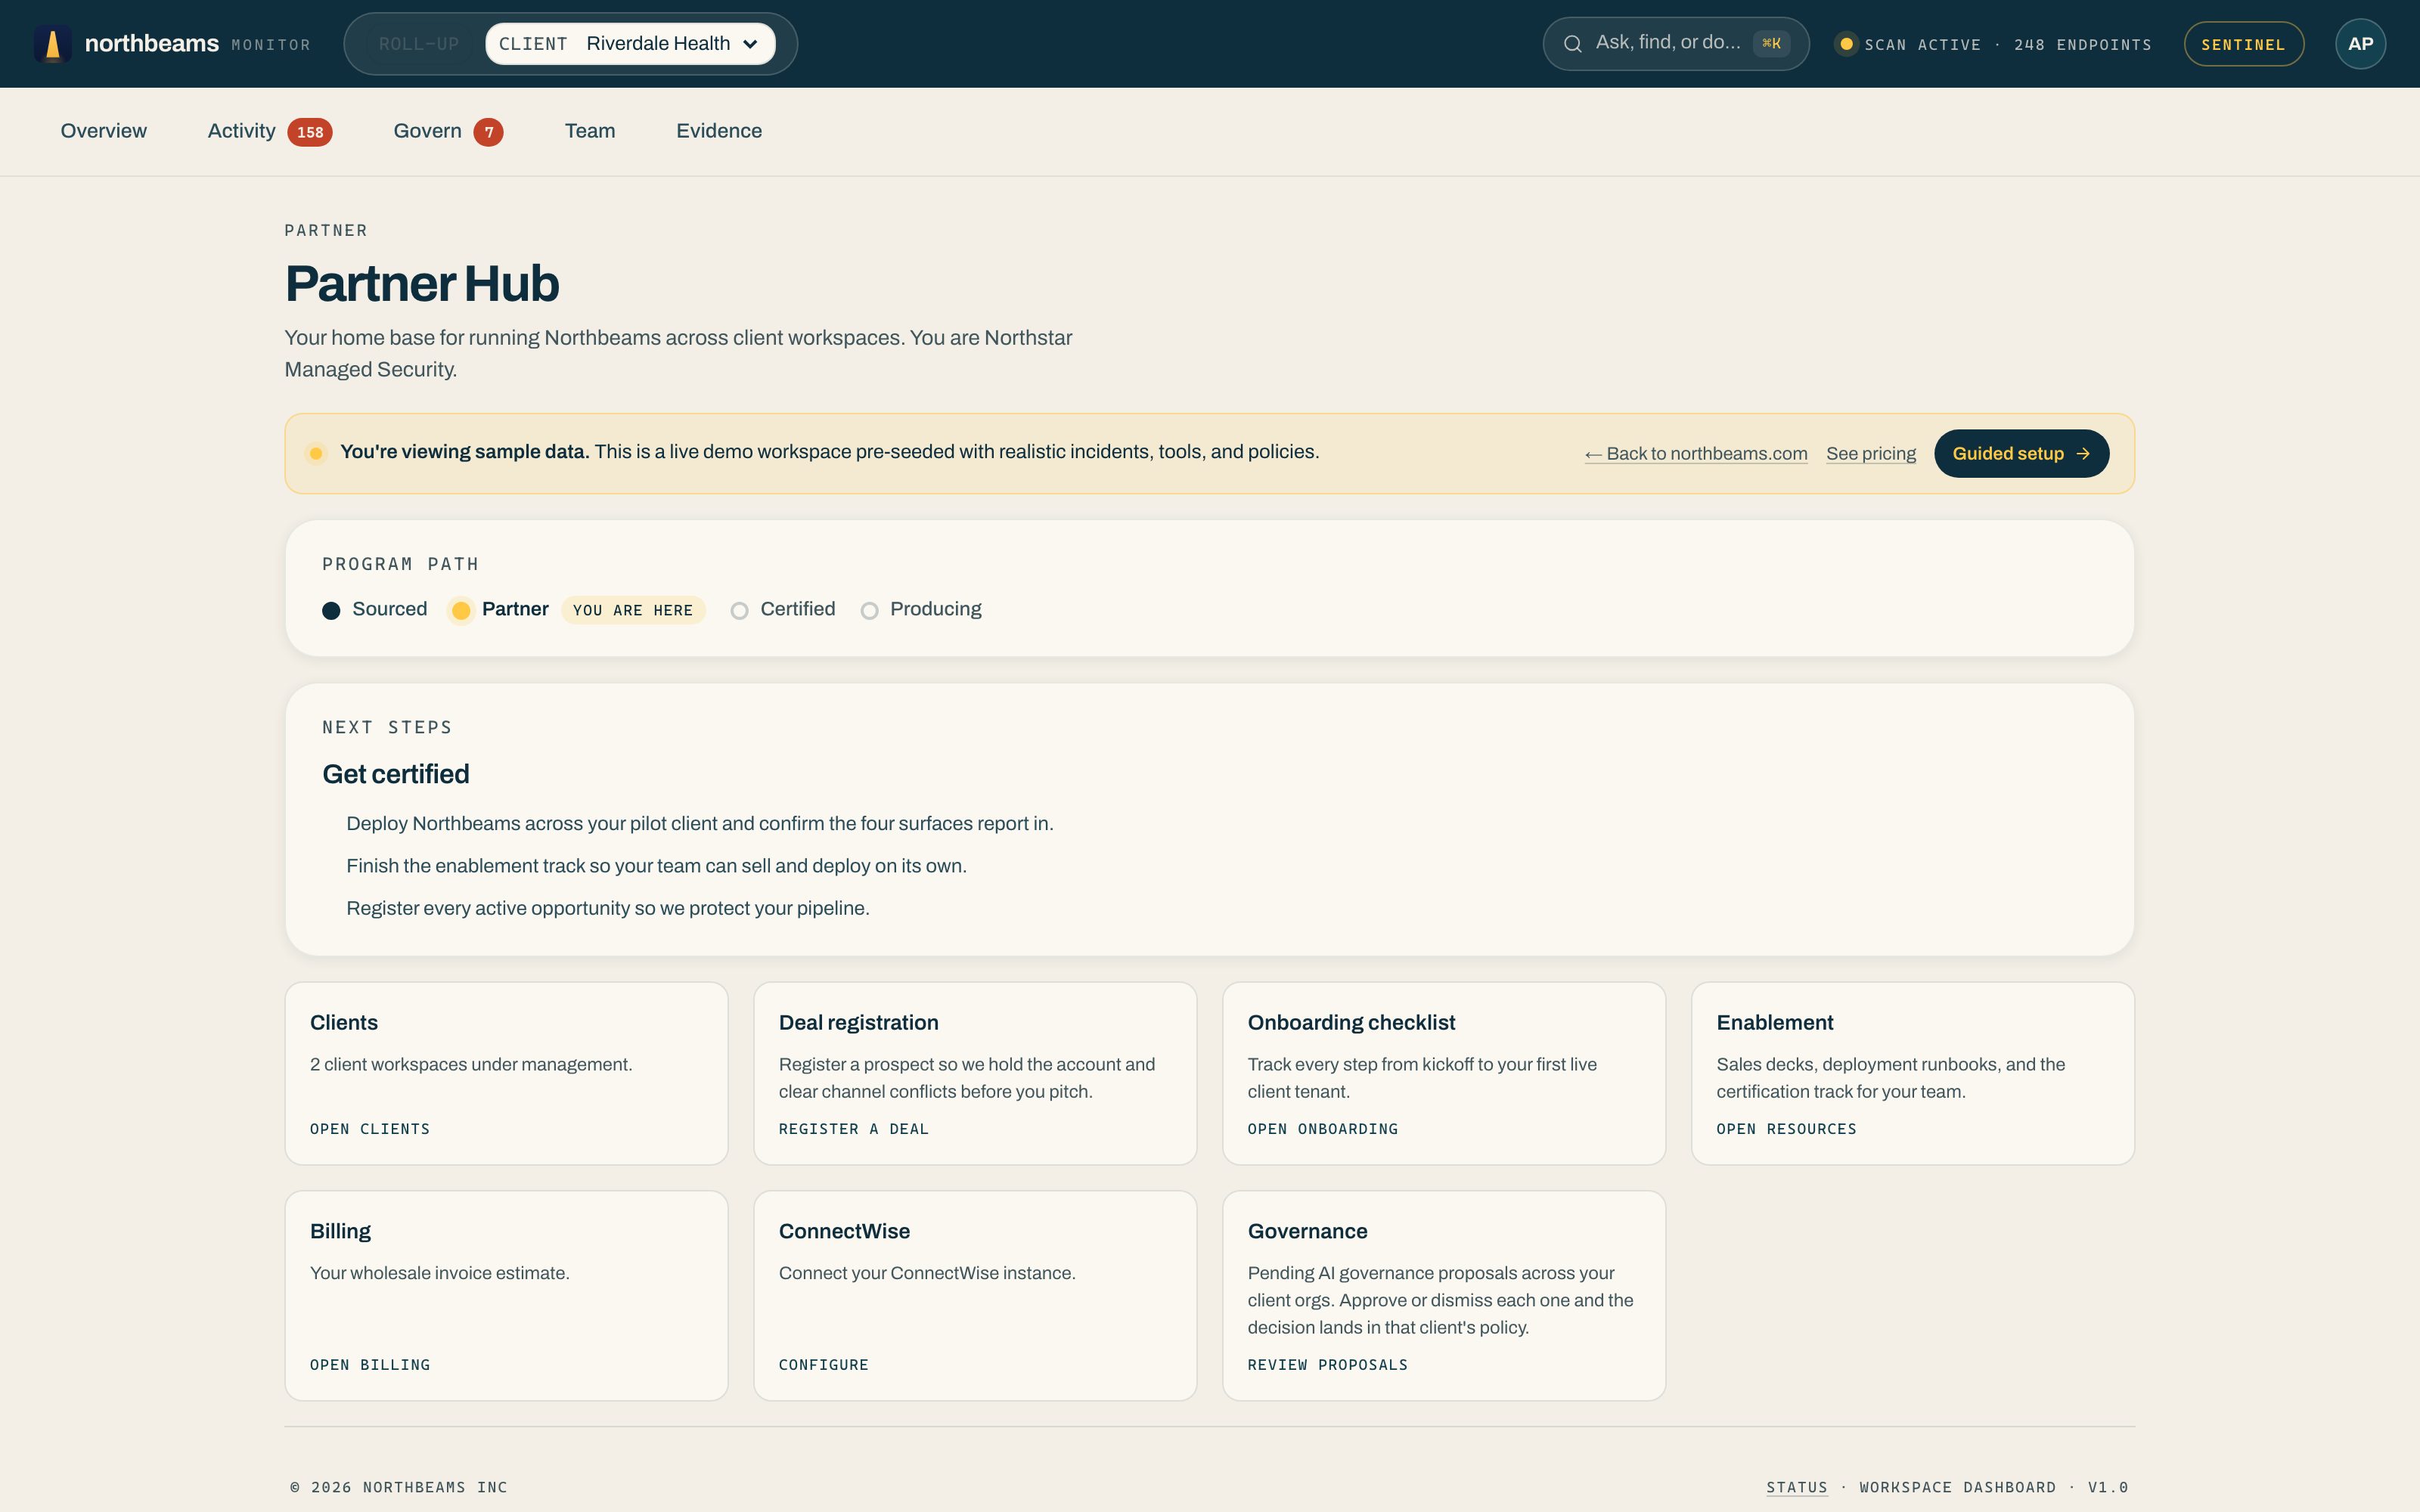
Task: Start the Guided setup
Action: [2022, 454]
